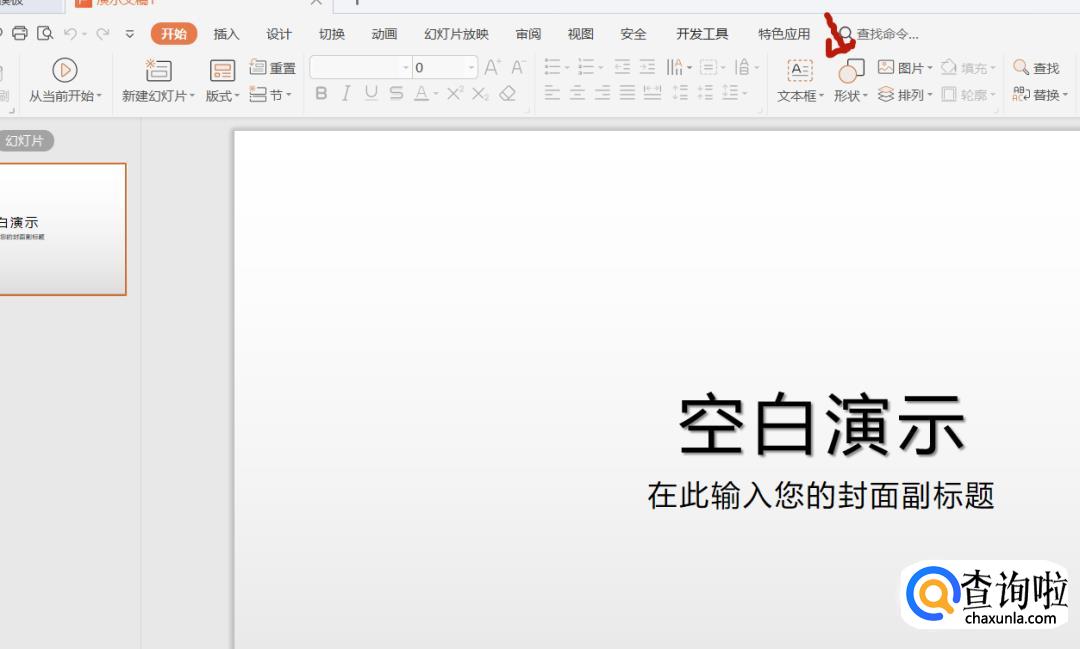Click the undo arrow

click(x=70, y=33)
